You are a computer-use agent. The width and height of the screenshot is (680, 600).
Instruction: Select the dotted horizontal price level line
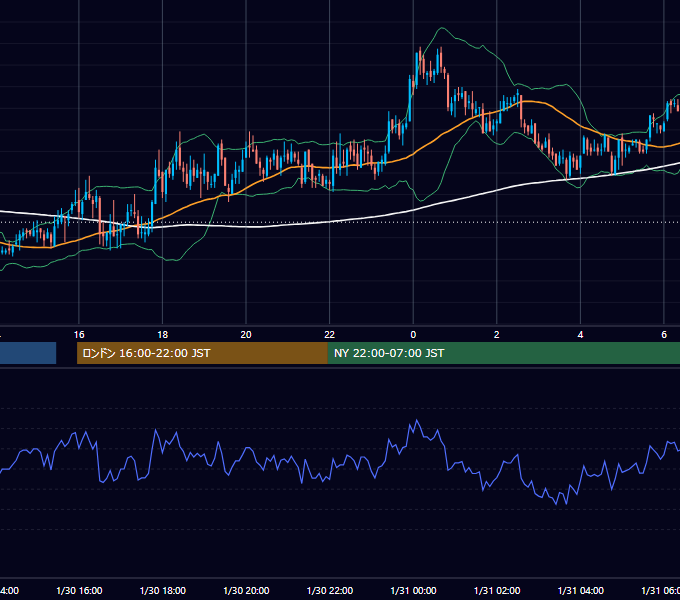point(340,222)
